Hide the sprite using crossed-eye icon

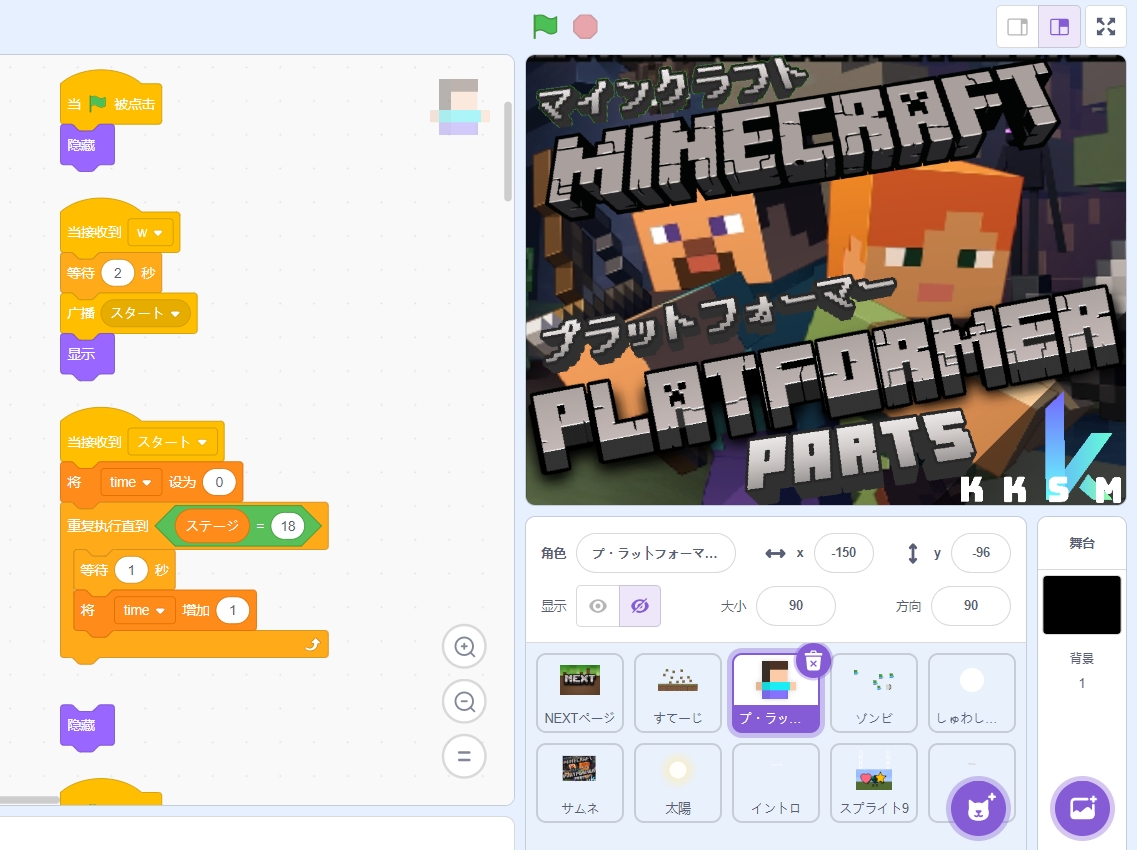point(640,606)
